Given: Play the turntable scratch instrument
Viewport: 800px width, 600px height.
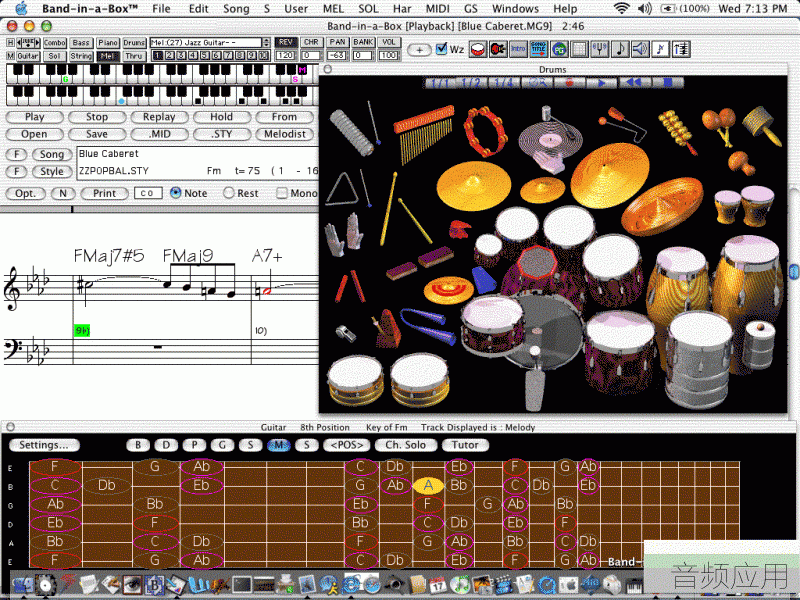Looking at the screenshot, I should pyautogui.click(x=549, y=139).
